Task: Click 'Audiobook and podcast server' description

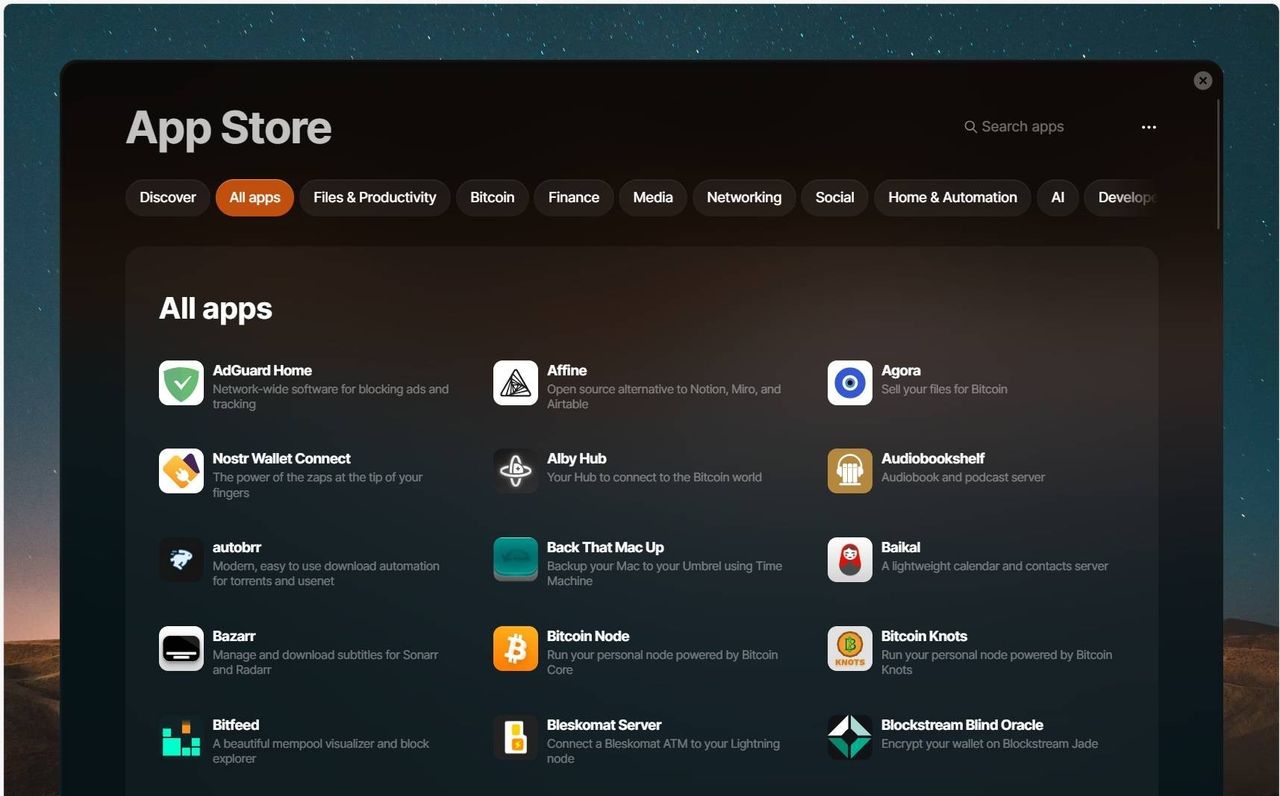Action: coord(963,477)
